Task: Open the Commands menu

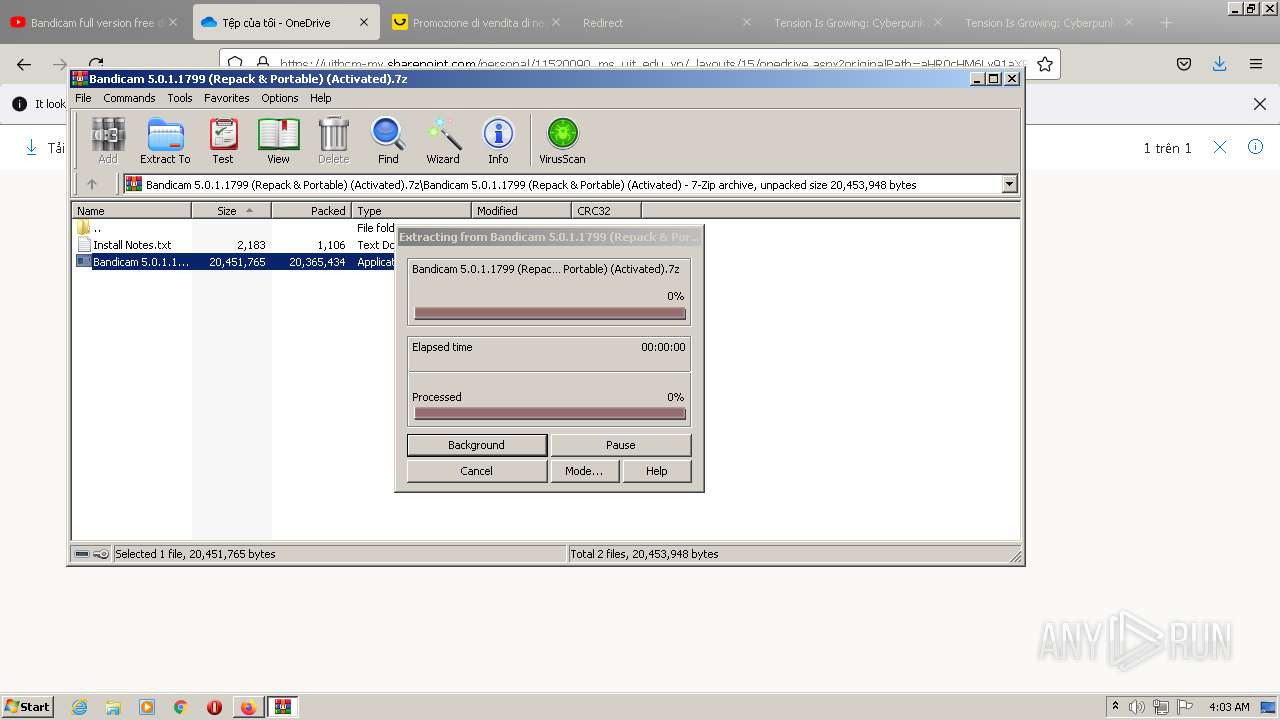Action: (x=129, y=98)
